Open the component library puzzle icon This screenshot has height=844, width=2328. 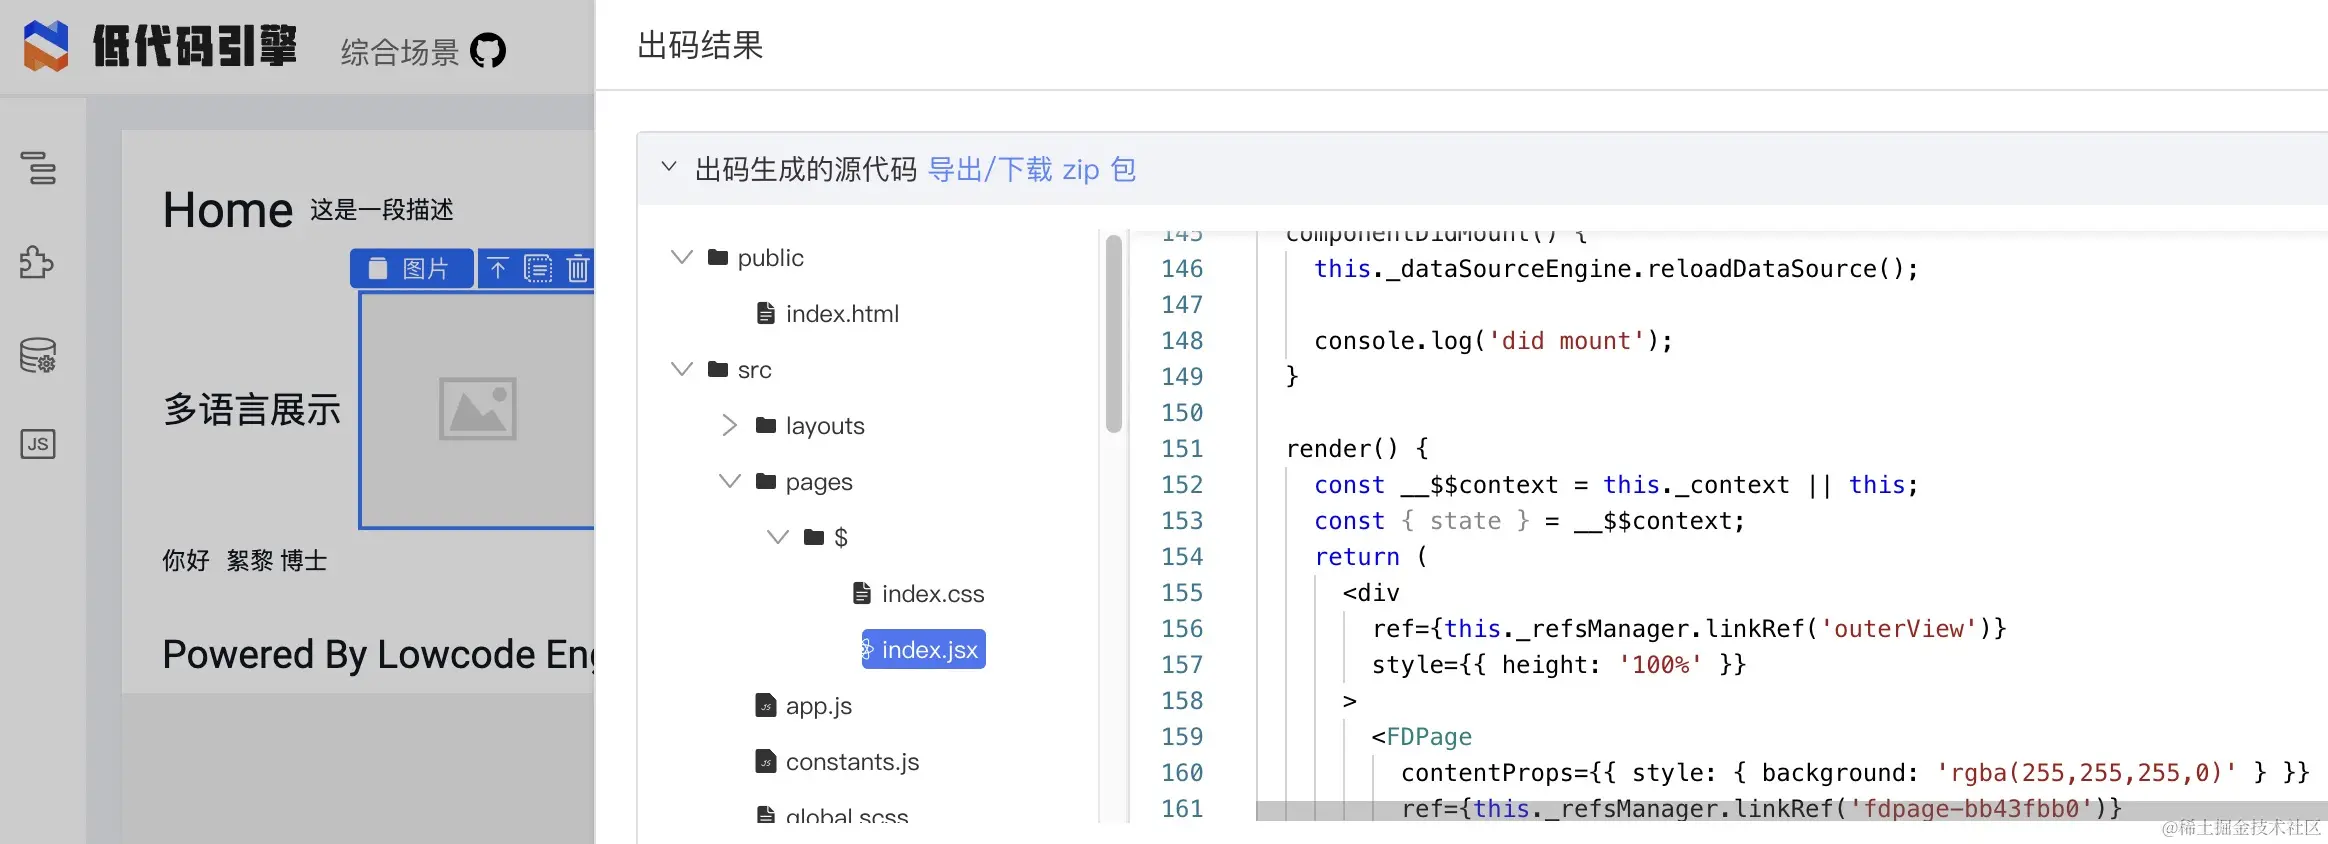click(38, 262)
